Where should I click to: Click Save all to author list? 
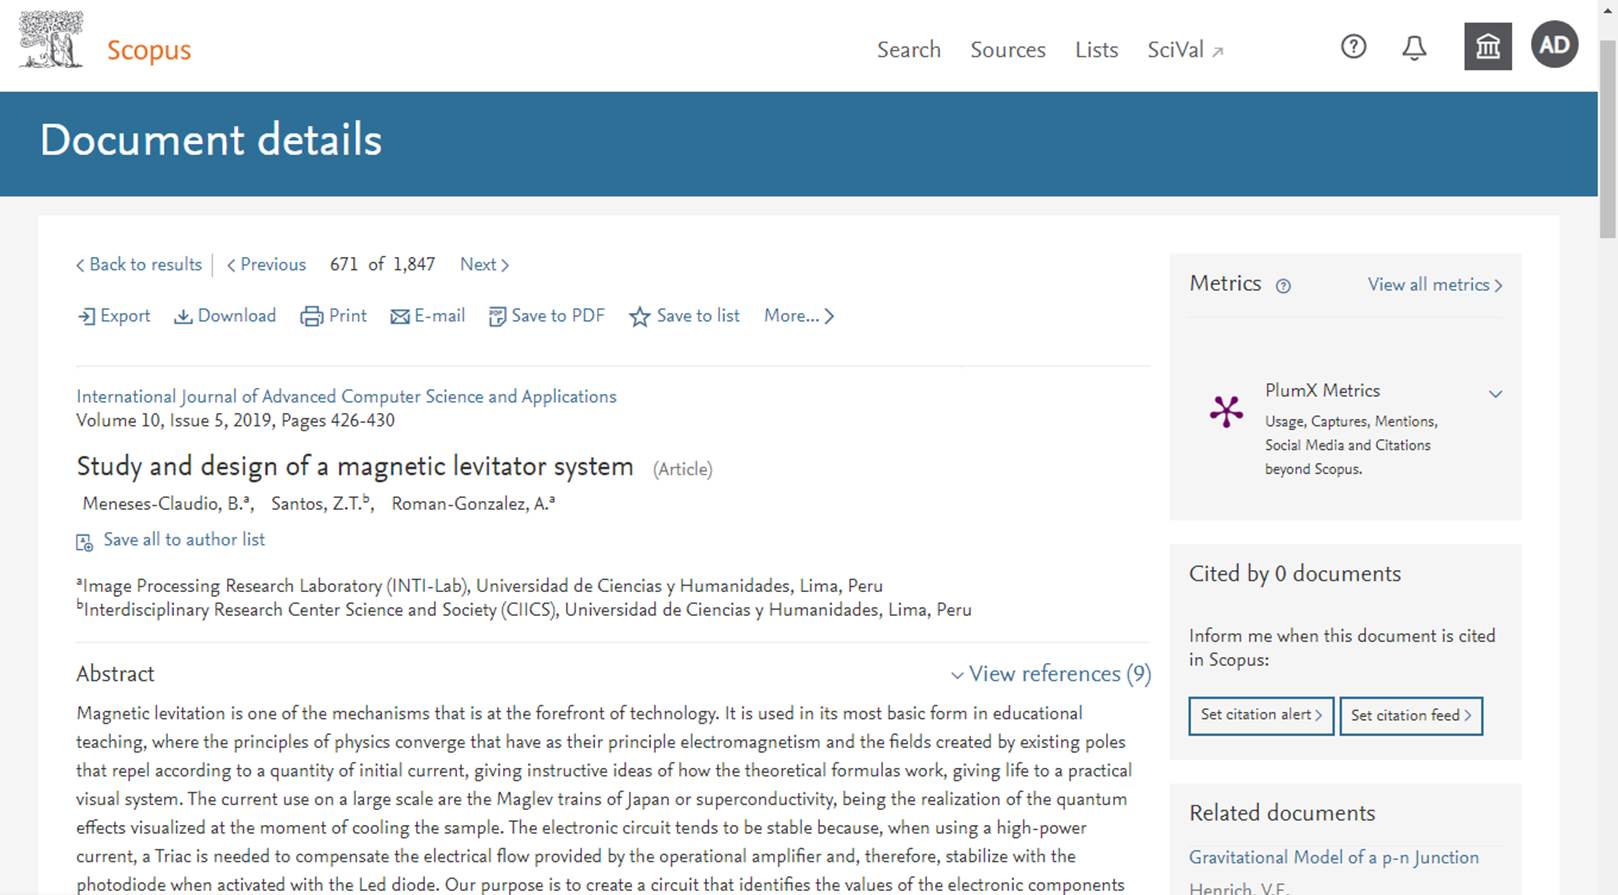pos(184,540)
